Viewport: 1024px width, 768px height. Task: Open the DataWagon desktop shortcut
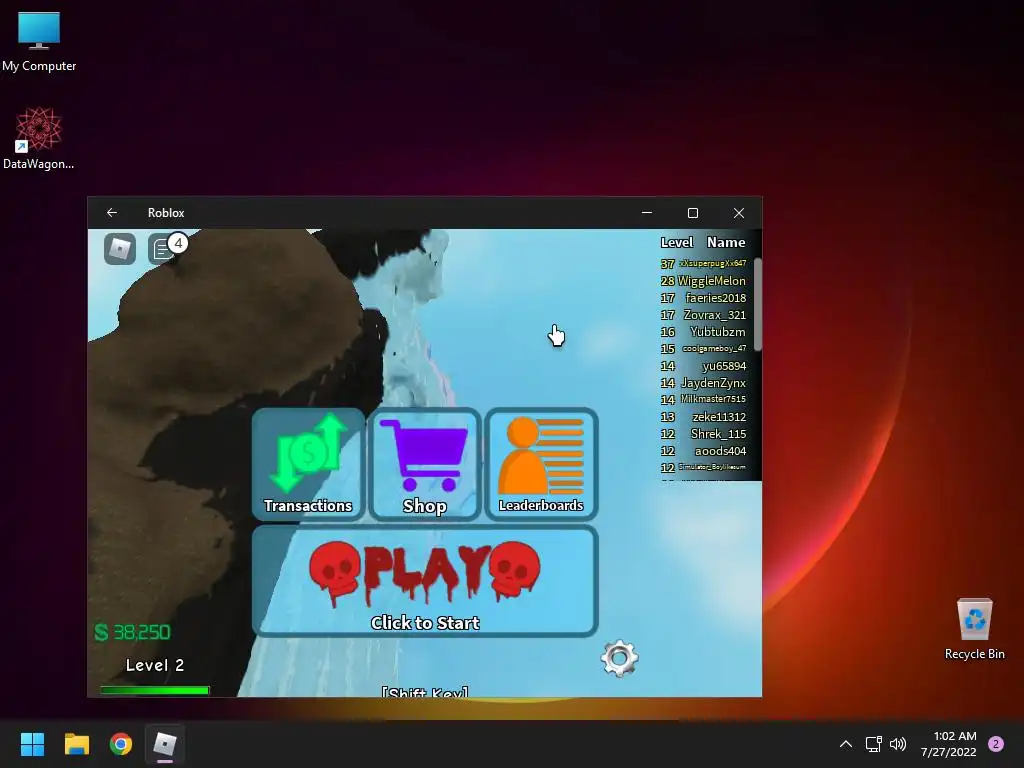39,138
